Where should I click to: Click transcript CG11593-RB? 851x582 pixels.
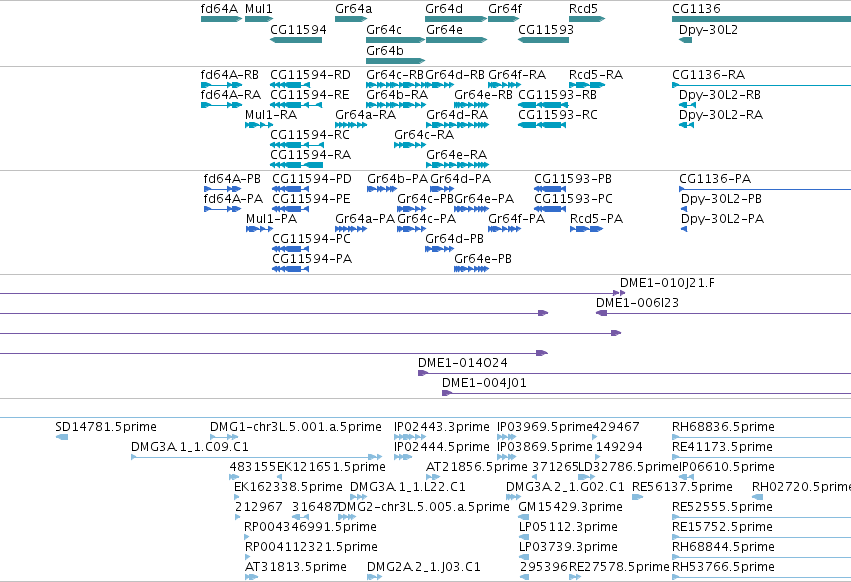coord(543,105)
